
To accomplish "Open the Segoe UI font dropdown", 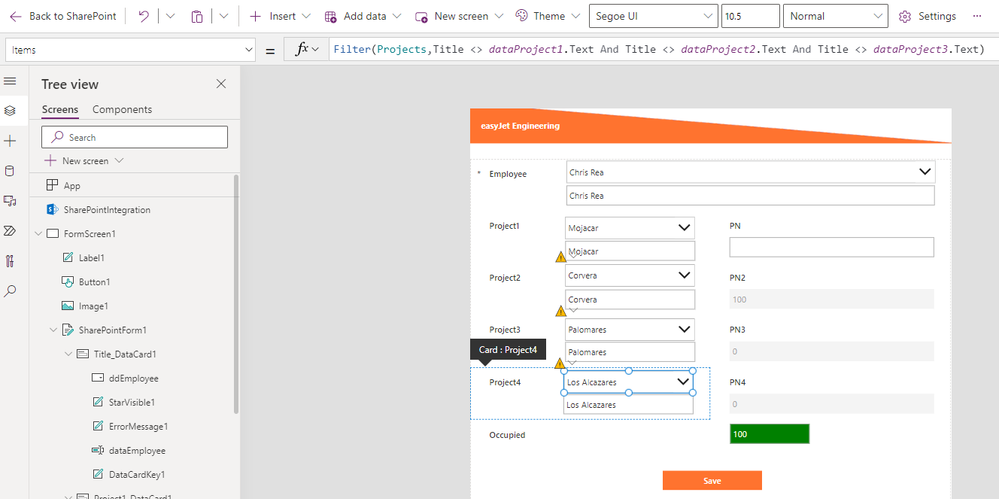I will point(654,17).
